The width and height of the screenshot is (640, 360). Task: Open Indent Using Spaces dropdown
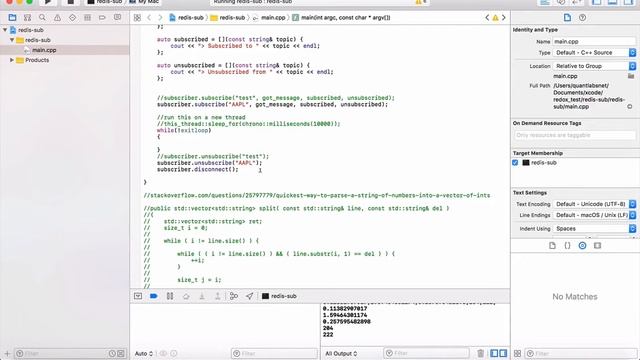click(595, 229)
